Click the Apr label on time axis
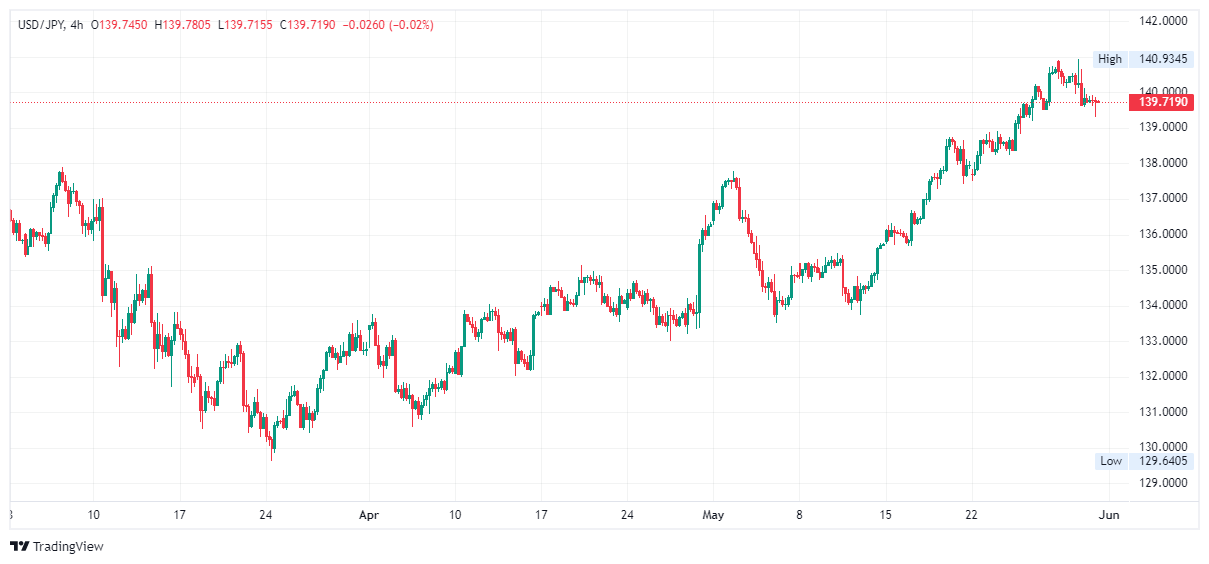 369,515
